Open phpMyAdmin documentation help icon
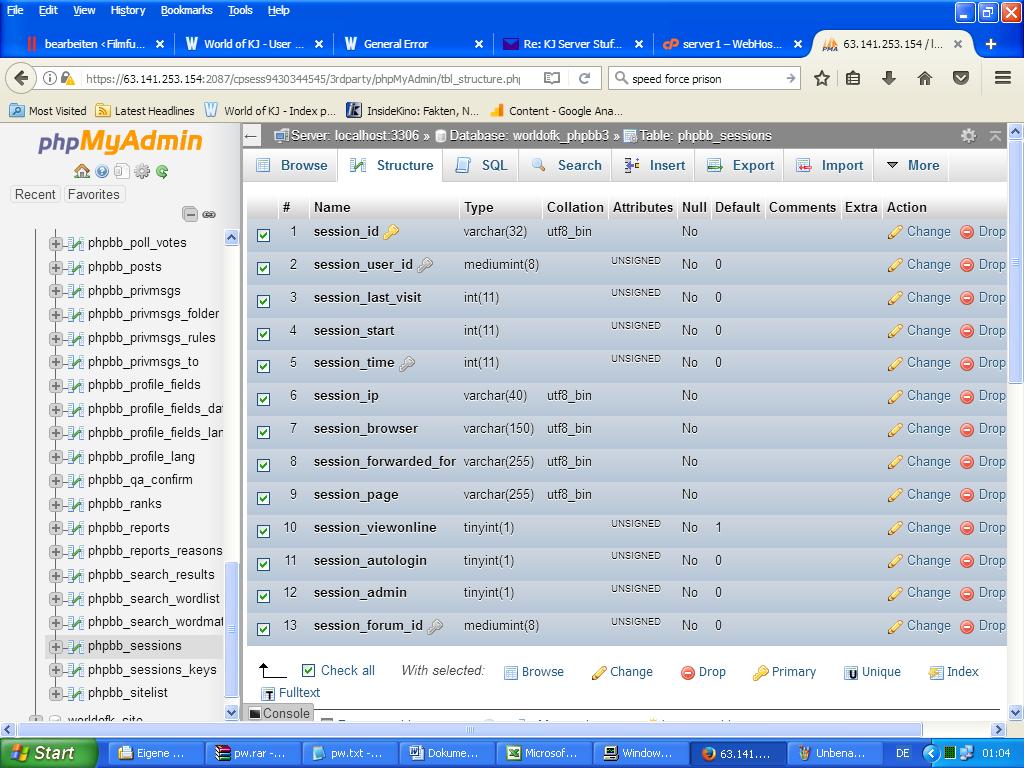 pos(102,171)
